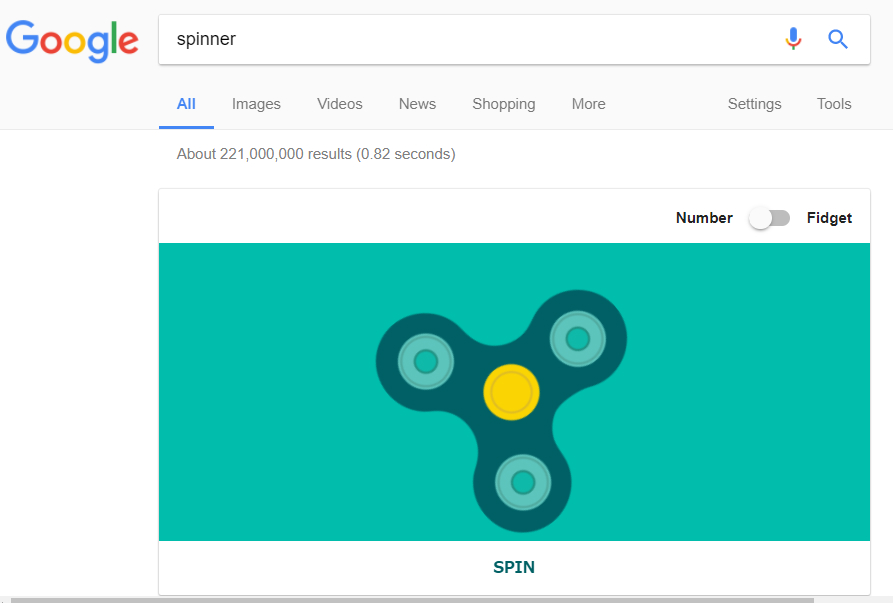
Task: Open the More search categories menu
Action: point(588,104)
